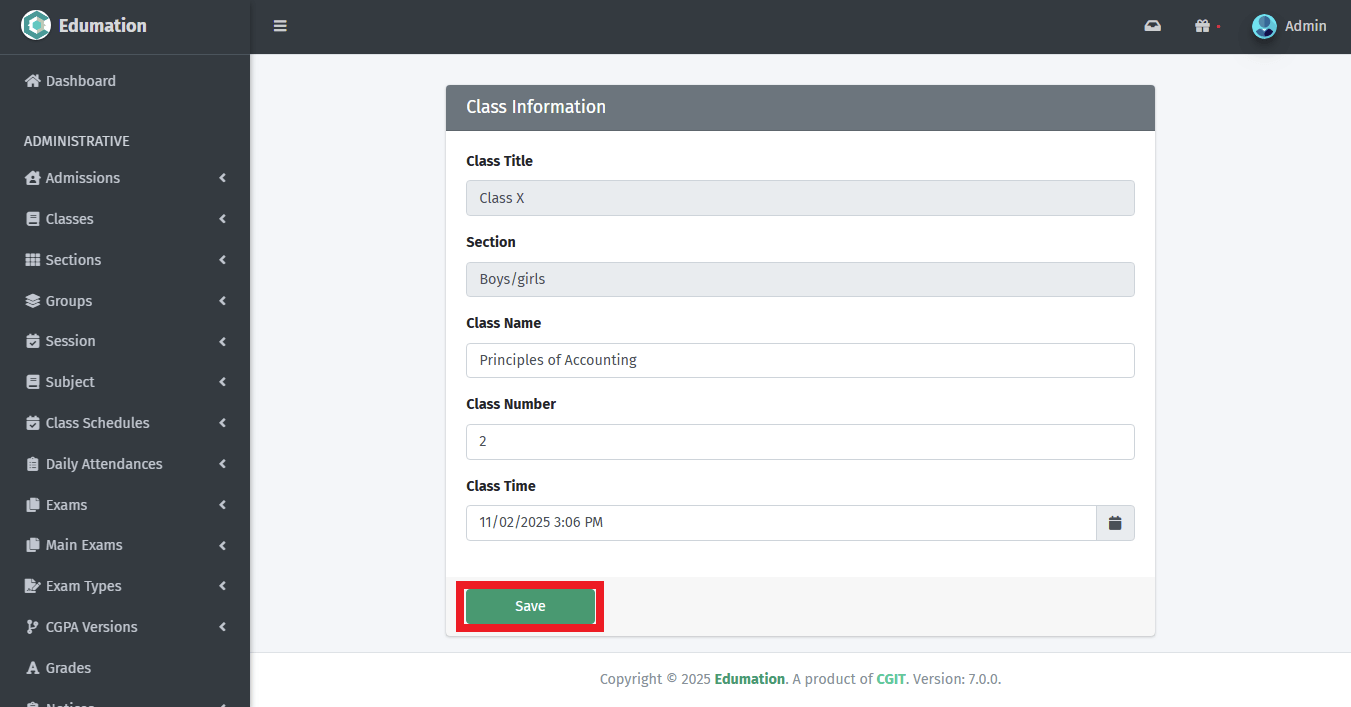Expand the Sections menu chevron
Screen dimensions: 1351x707
point(222,260)
